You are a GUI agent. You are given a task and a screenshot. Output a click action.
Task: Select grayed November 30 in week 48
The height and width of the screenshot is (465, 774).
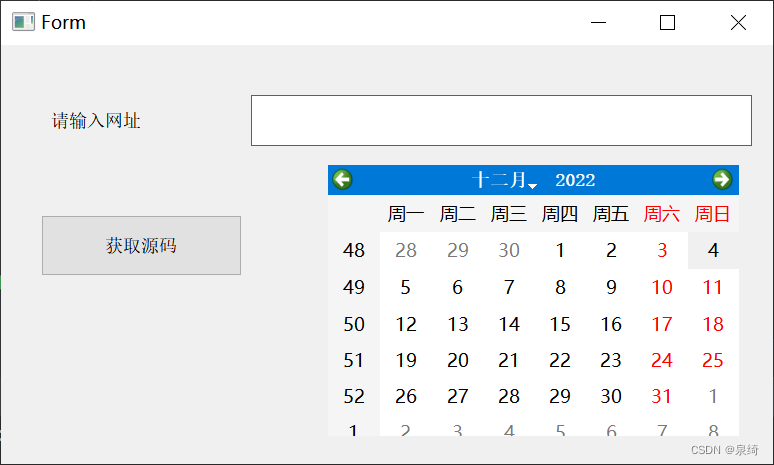tap(509, 250)
